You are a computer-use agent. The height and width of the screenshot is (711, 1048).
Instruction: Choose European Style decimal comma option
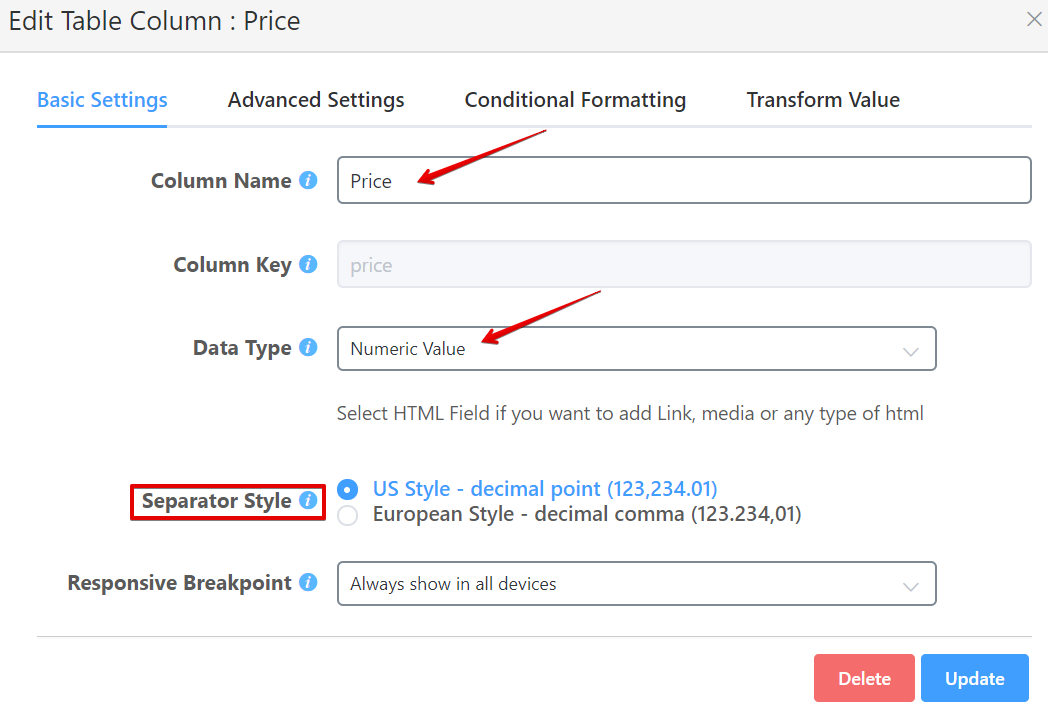point(347,516)
